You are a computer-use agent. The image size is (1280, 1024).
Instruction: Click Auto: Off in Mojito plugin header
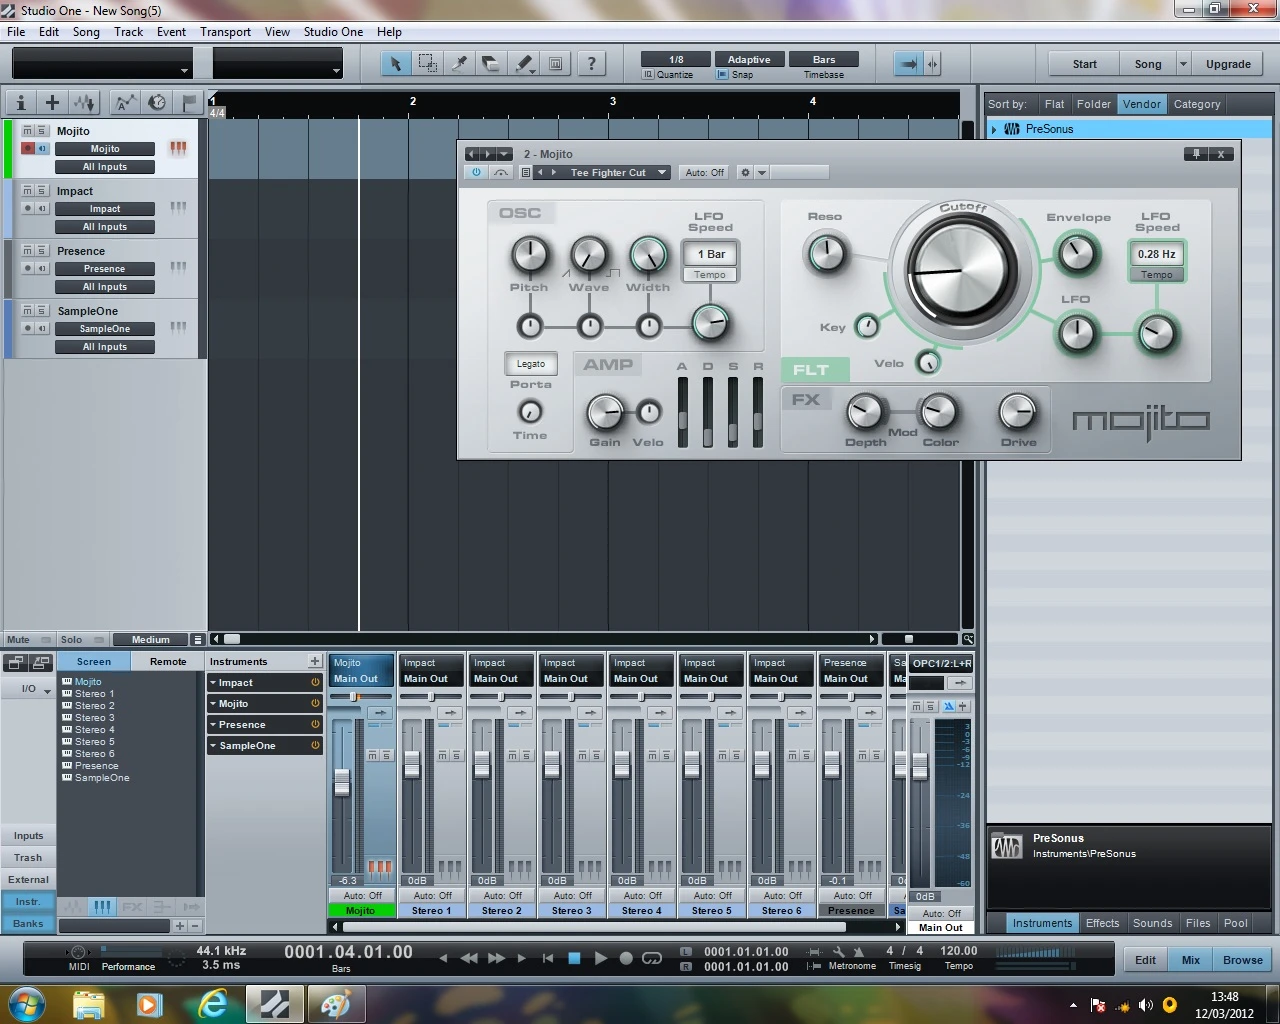click(x=705, y=172)
